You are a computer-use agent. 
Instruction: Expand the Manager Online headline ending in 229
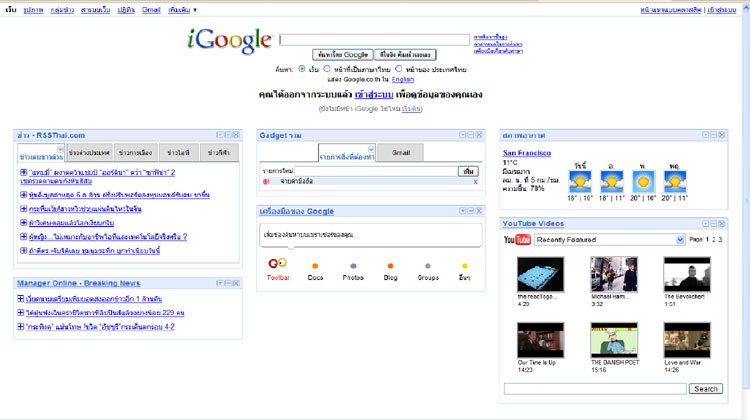[x=21, y=312]
